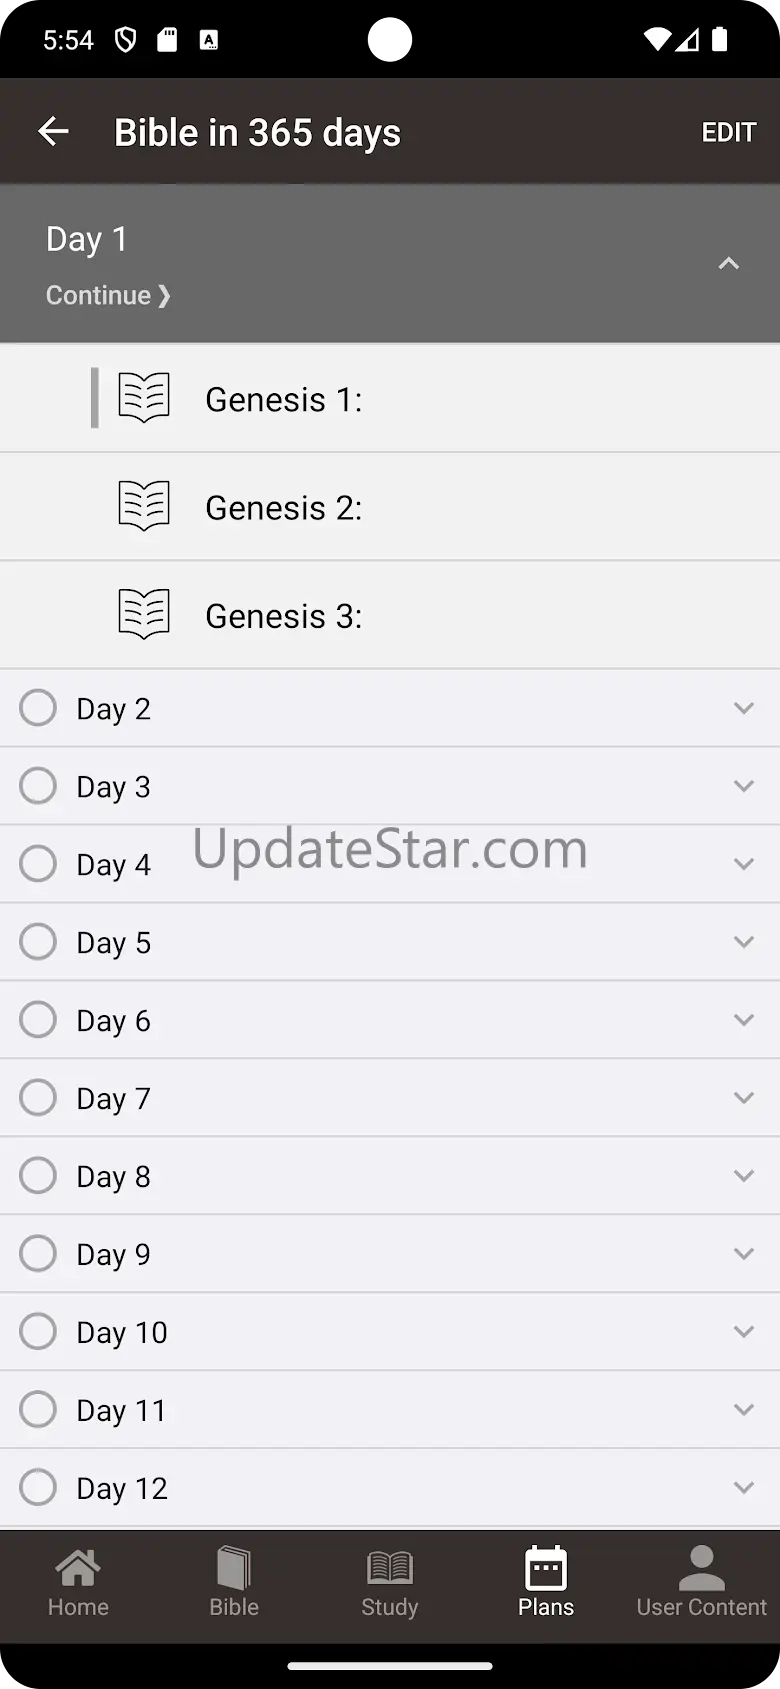Screen dimensions: 780x1689
Task: Mark Day 11 as complete
Action: [x=38, y=1410]
